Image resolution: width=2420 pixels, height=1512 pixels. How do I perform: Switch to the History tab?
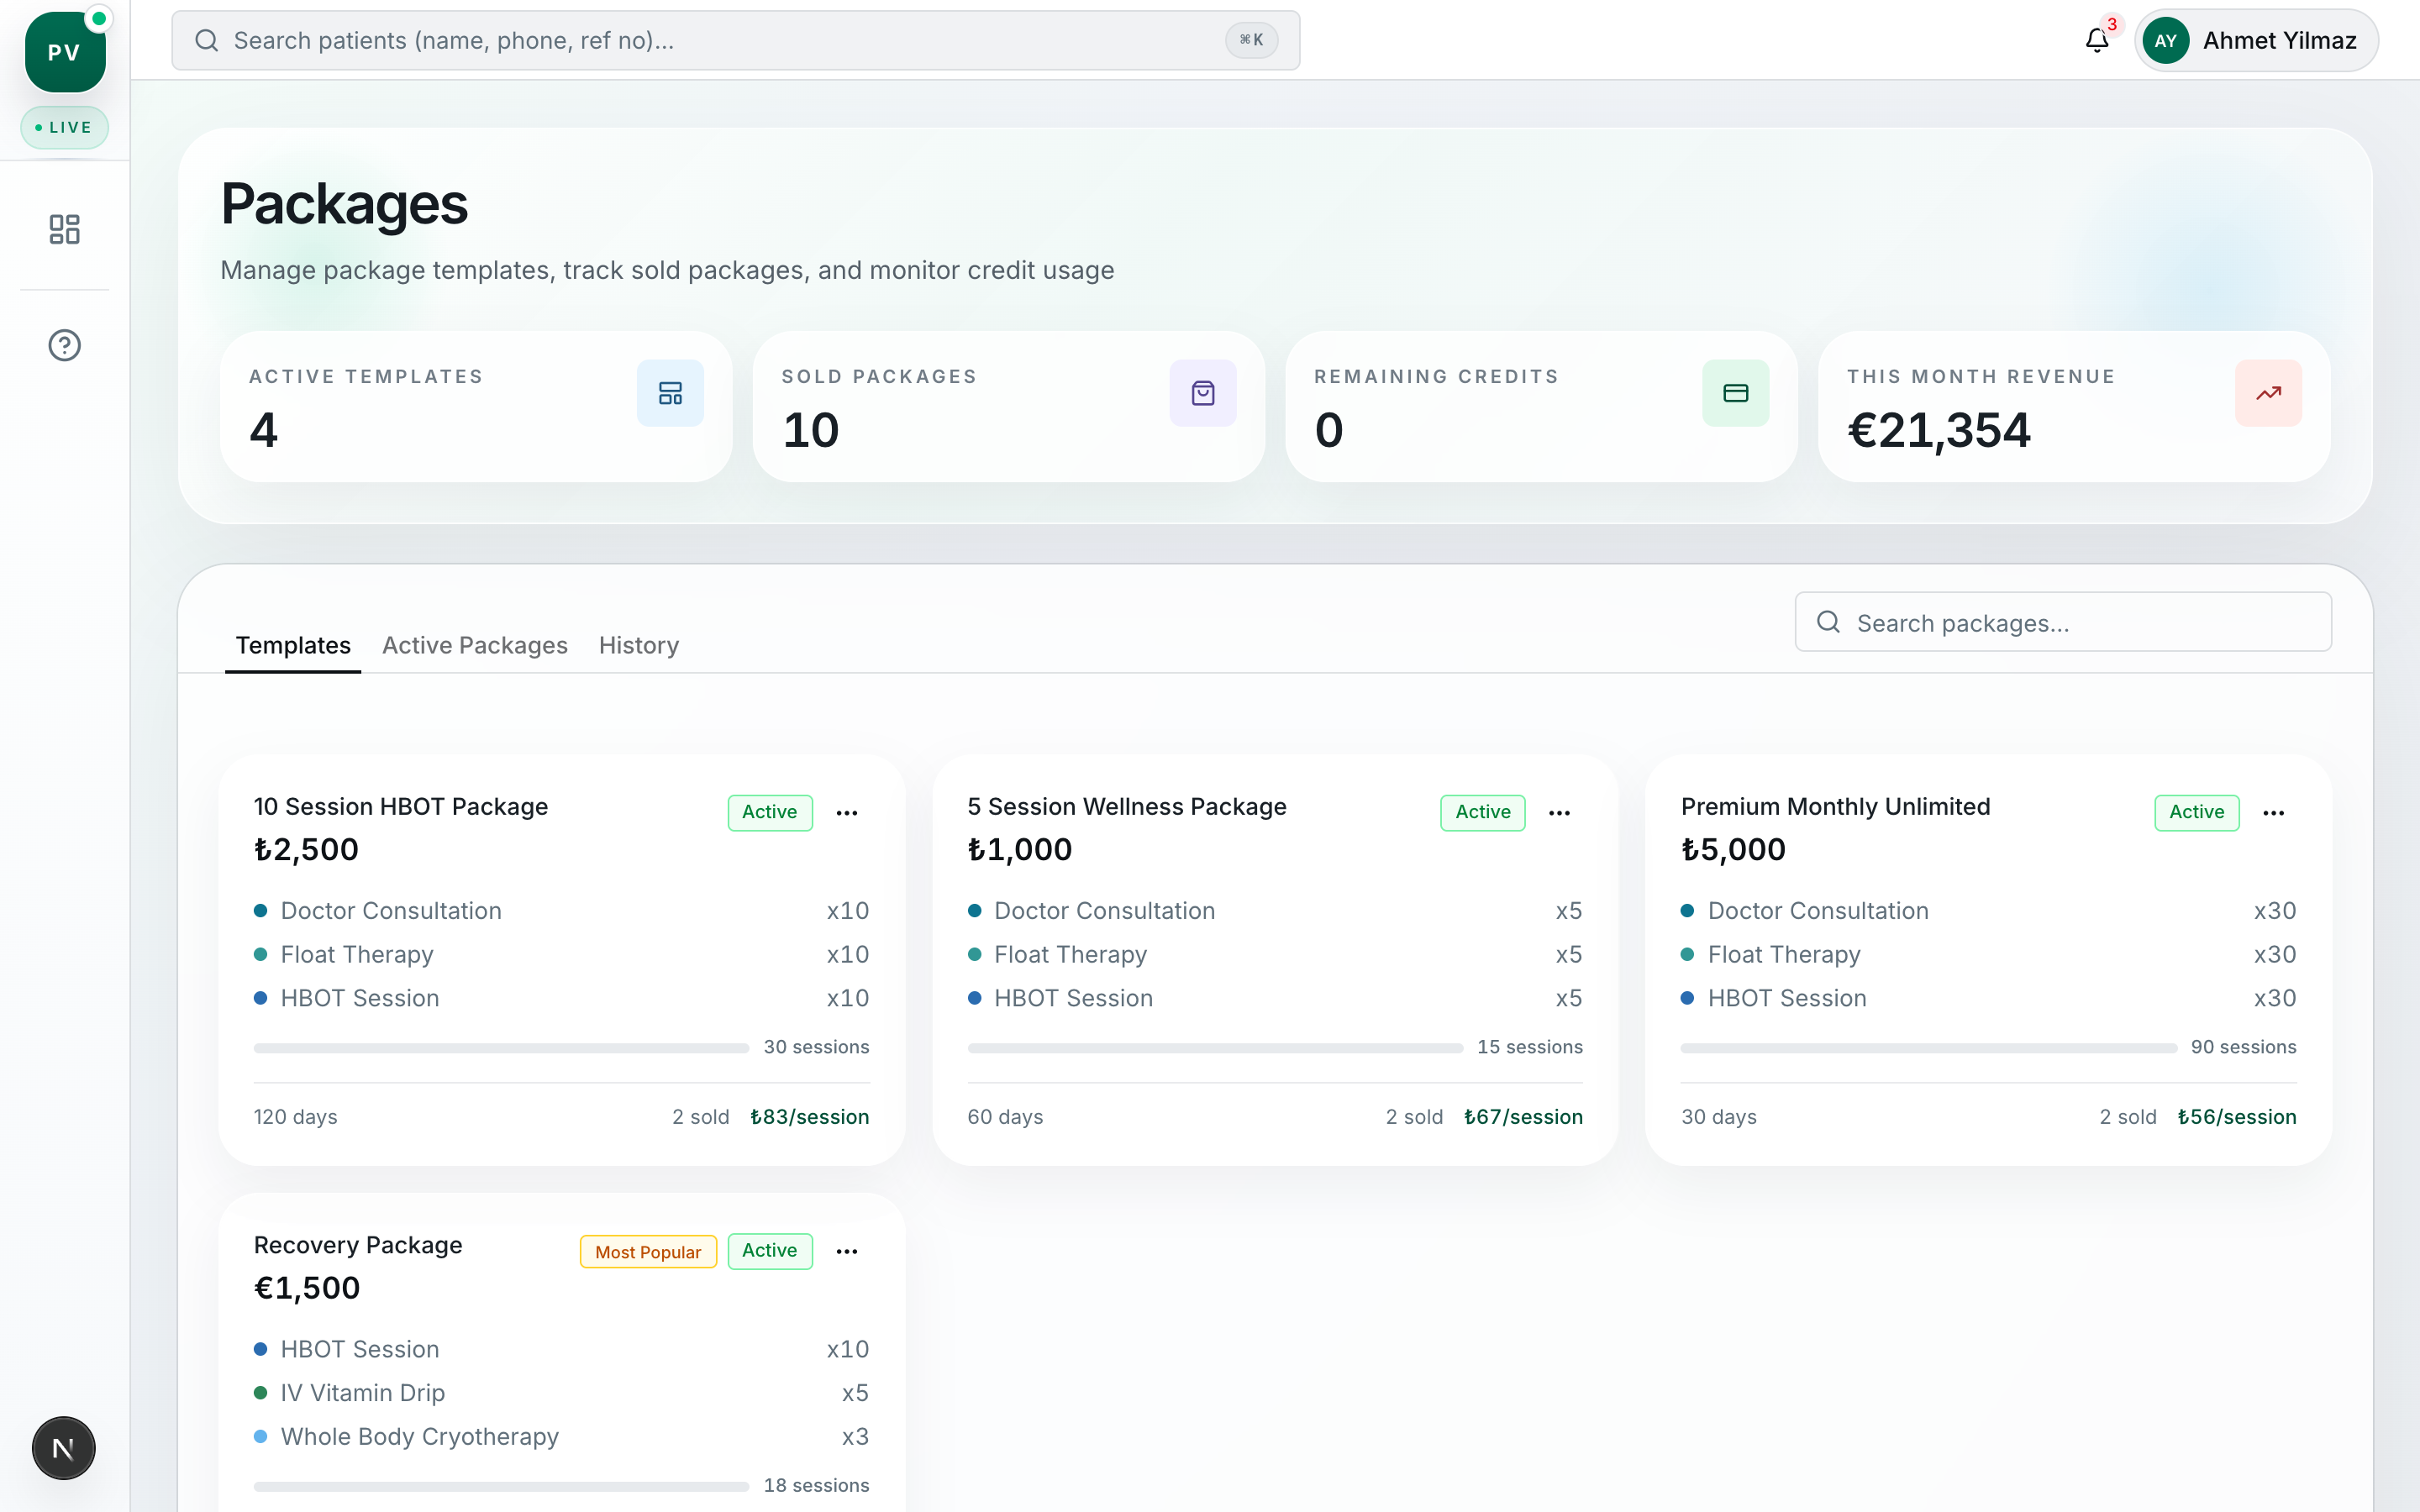click(639, 645)
